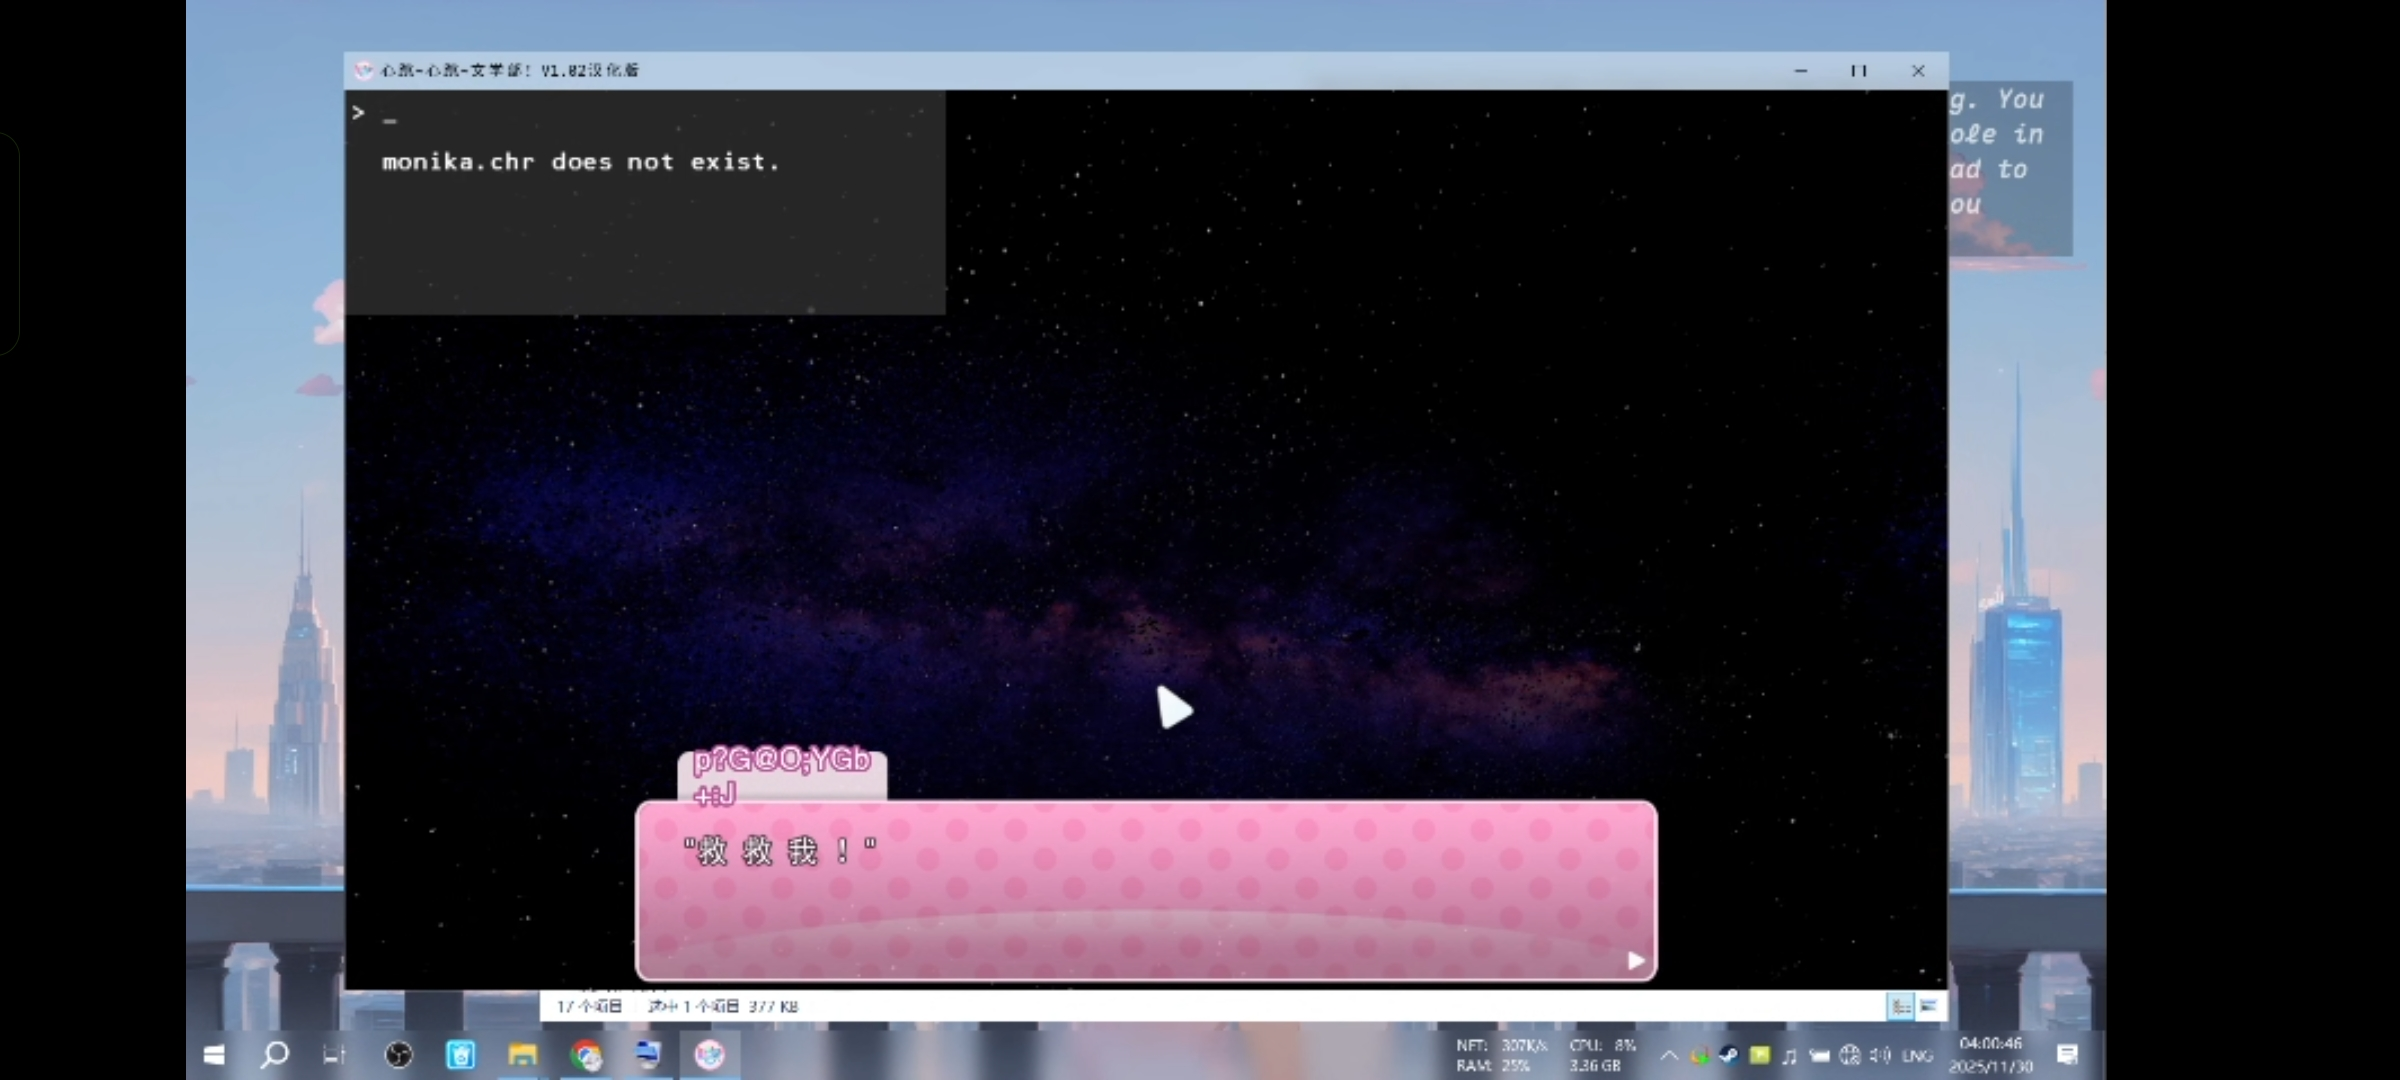This screenshot has height=1080, width=2400.
Task: Open Doki Doki game taskbar icon
Action: [710, 1055]
